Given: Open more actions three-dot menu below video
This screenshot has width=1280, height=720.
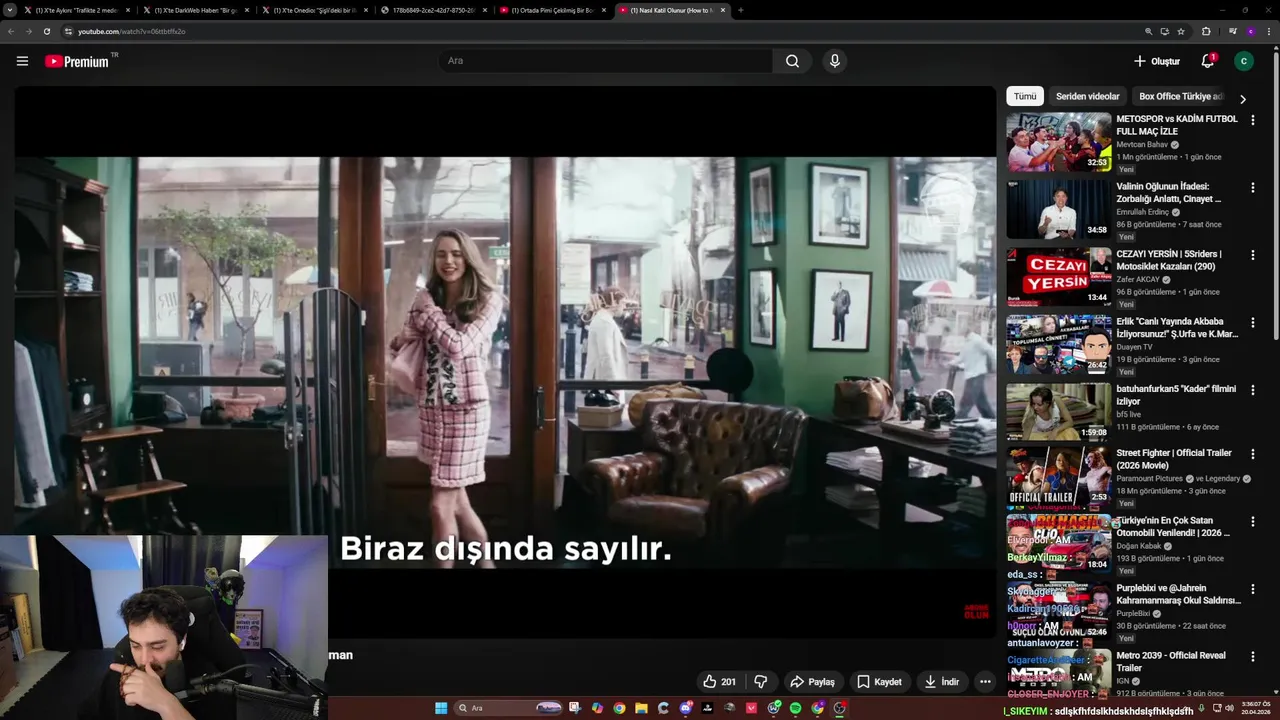Looking at the screenshot, I should pyautogui.click(x=985, y=682).
